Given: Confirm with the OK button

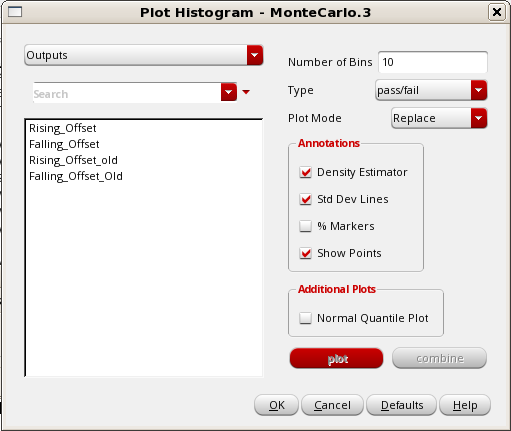Looking at the screenshot, I should coord(276,405).
